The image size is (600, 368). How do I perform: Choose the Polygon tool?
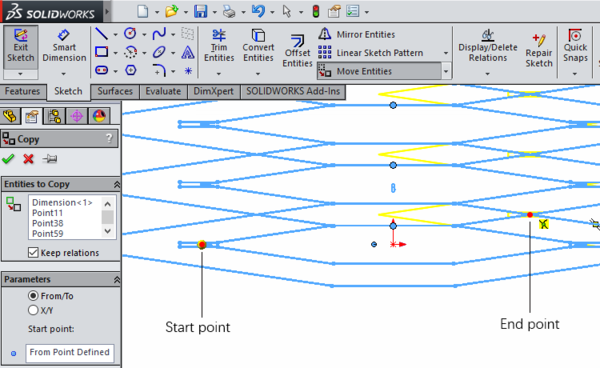(x=130, y=70)
